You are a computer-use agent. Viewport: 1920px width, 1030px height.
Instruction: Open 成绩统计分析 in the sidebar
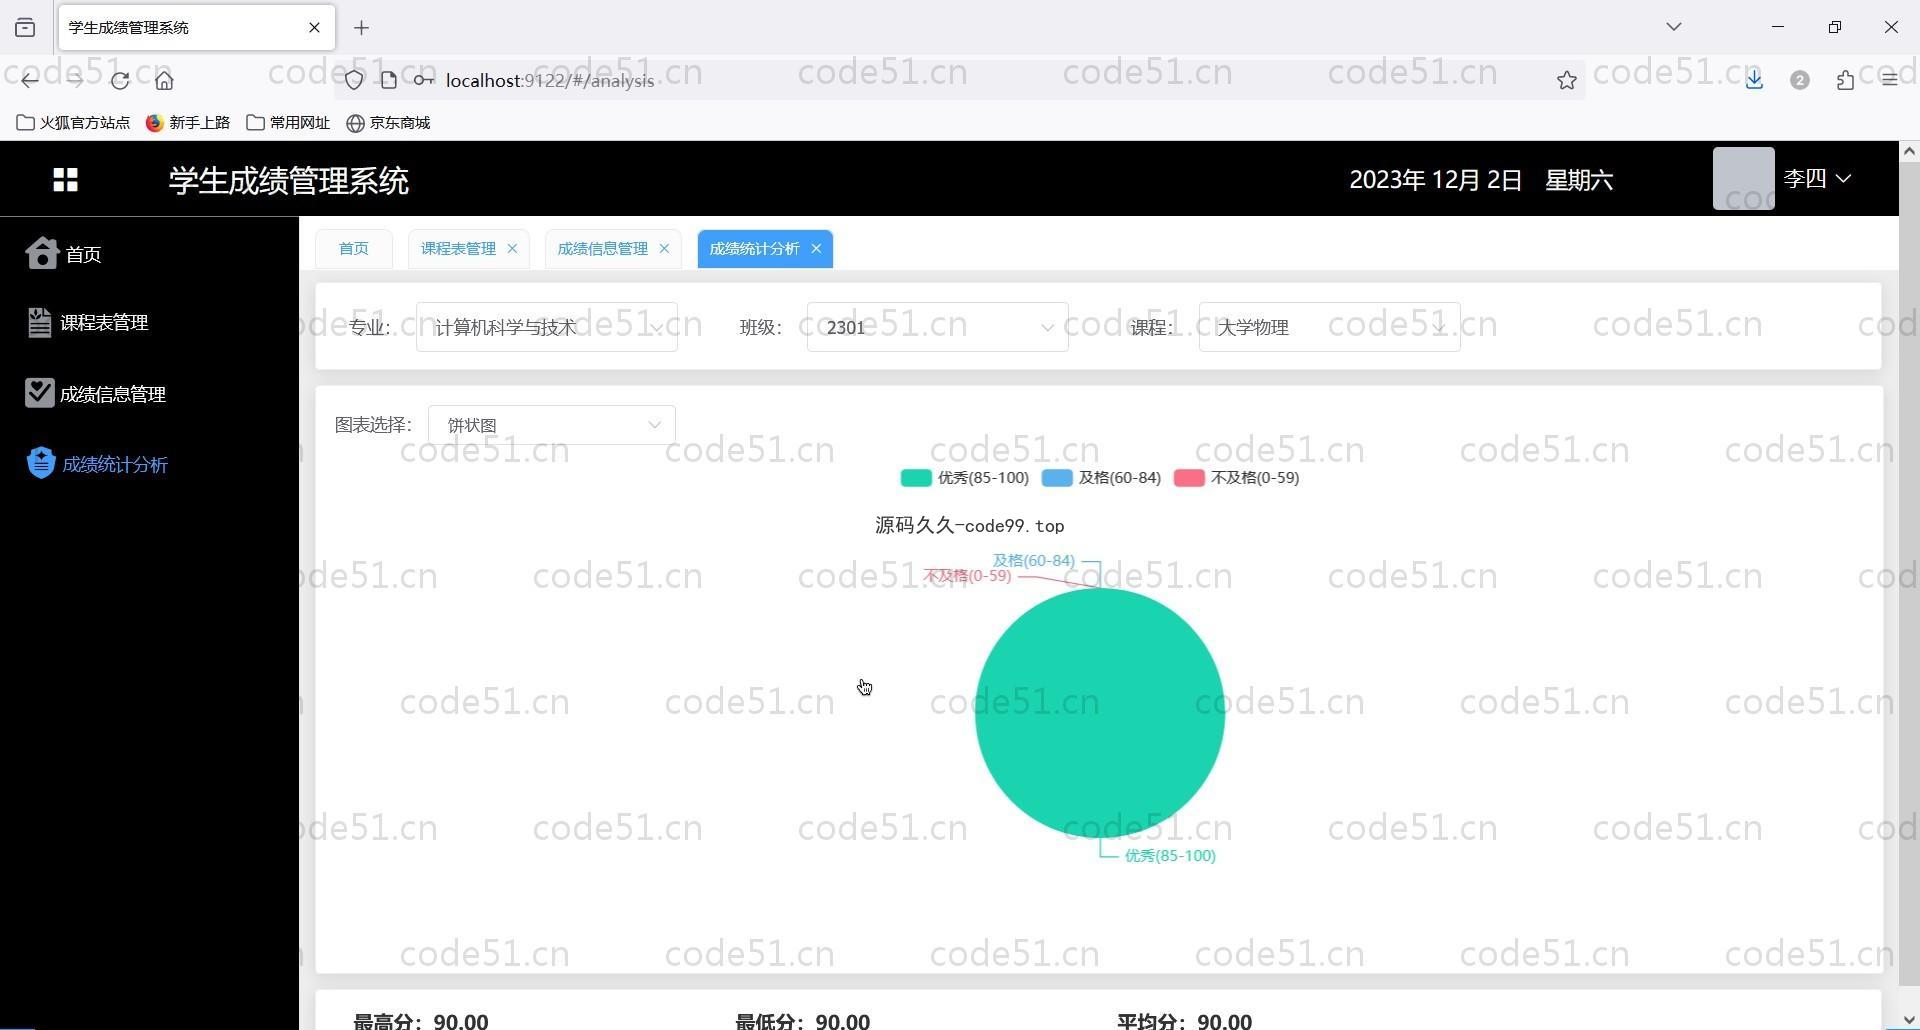click(115, 464)
